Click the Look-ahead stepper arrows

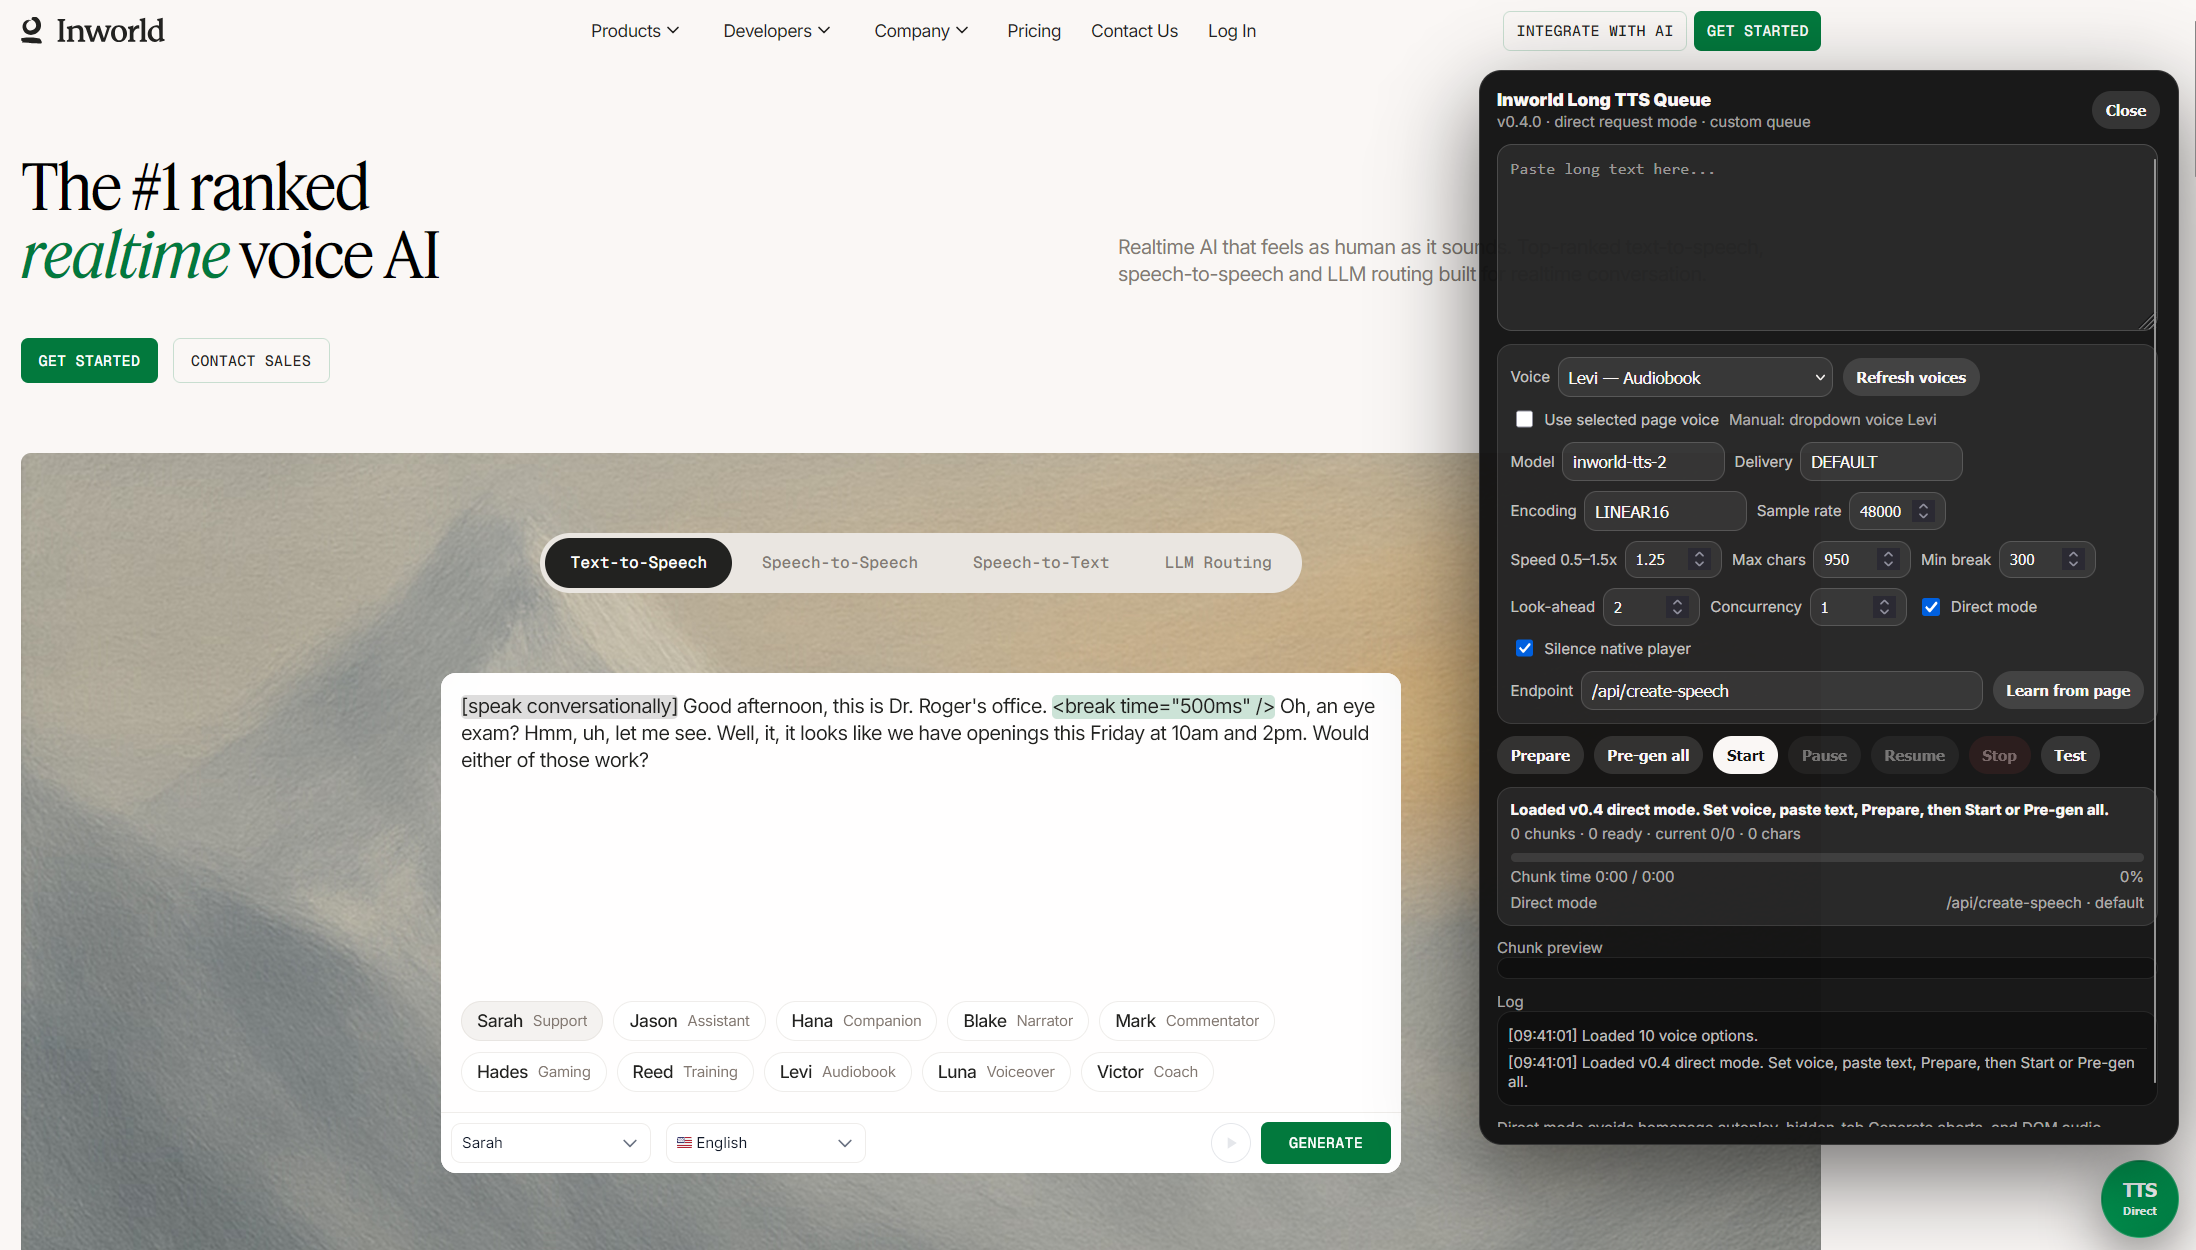[1677, 607]
